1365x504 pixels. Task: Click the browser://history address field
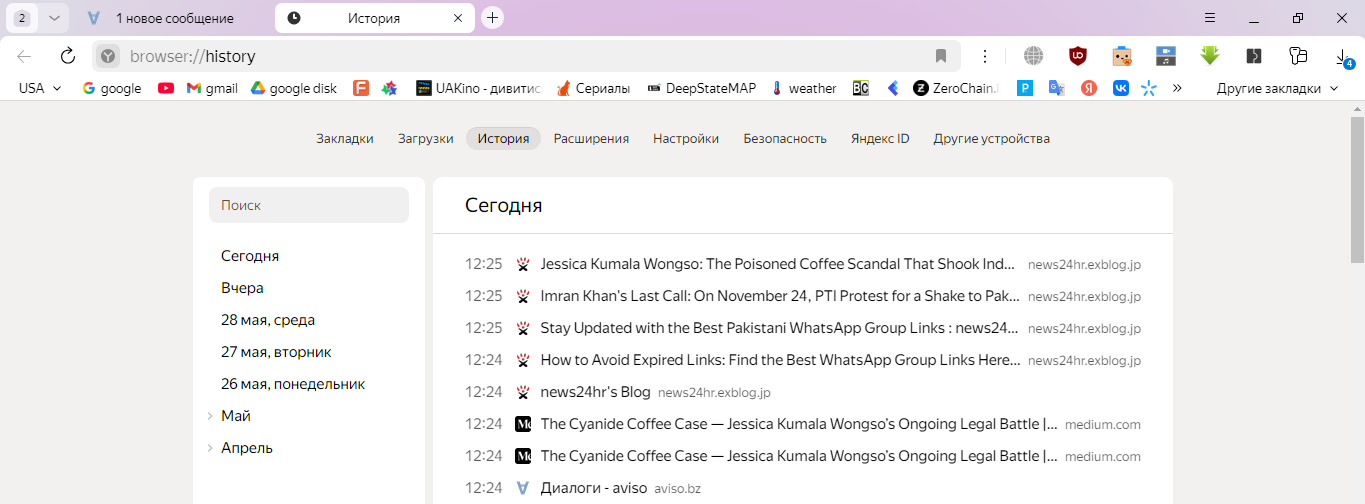point(525,56)
